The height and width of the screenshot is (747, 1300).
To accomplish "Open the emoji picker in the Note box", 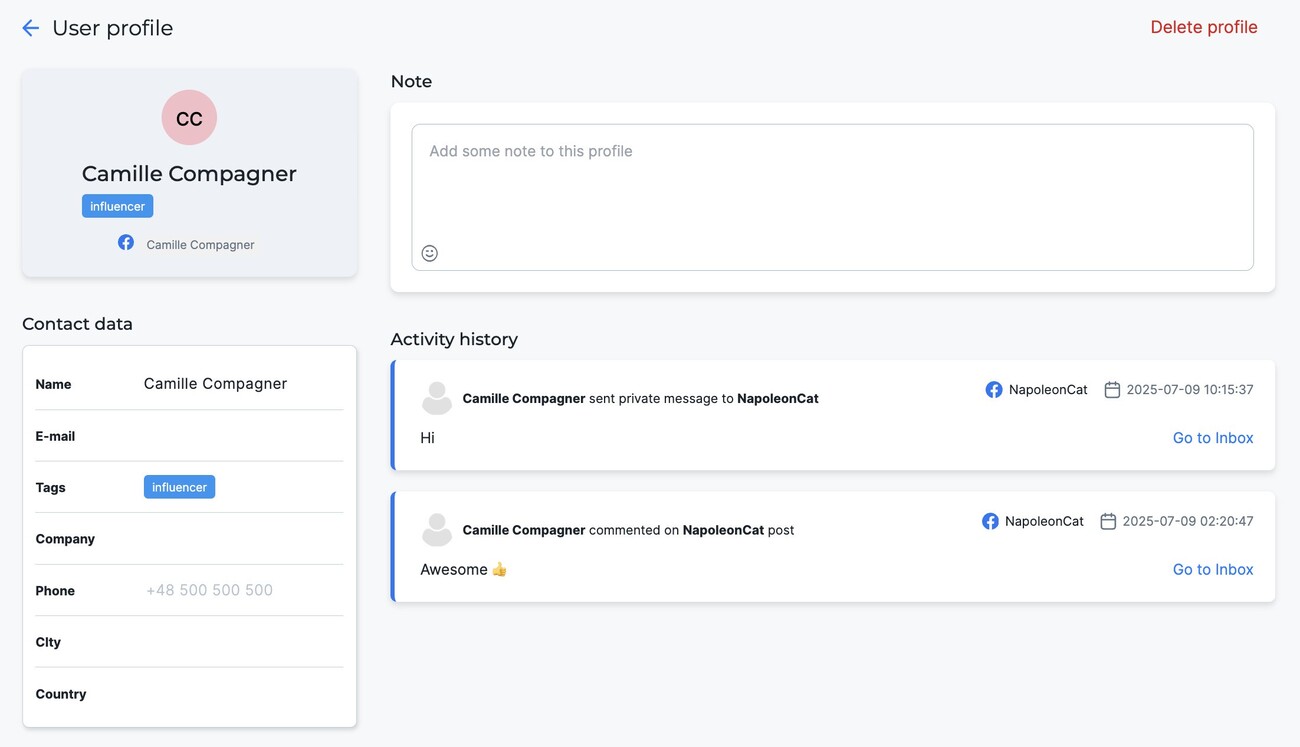I will 429,252.
